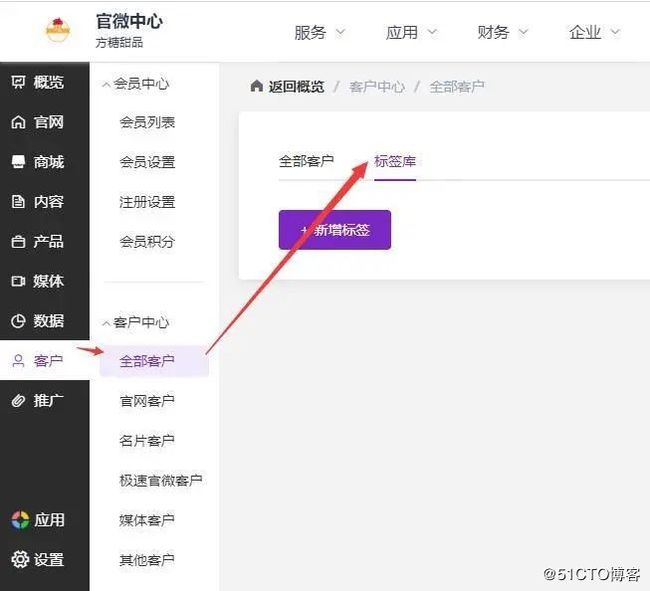Open the 设置 gear icon

pyautogui.click(x=20, y=560)
